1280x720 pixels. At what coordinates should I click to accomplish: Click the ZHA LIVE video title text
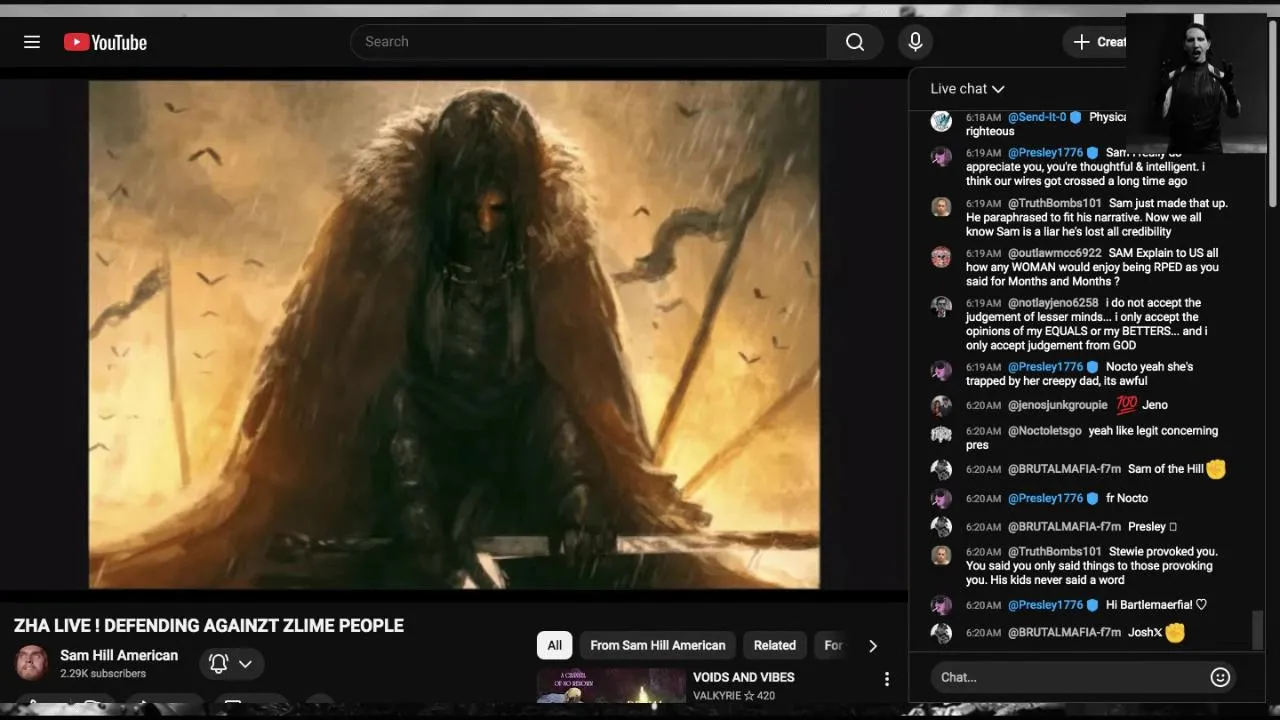pos(209,626)
